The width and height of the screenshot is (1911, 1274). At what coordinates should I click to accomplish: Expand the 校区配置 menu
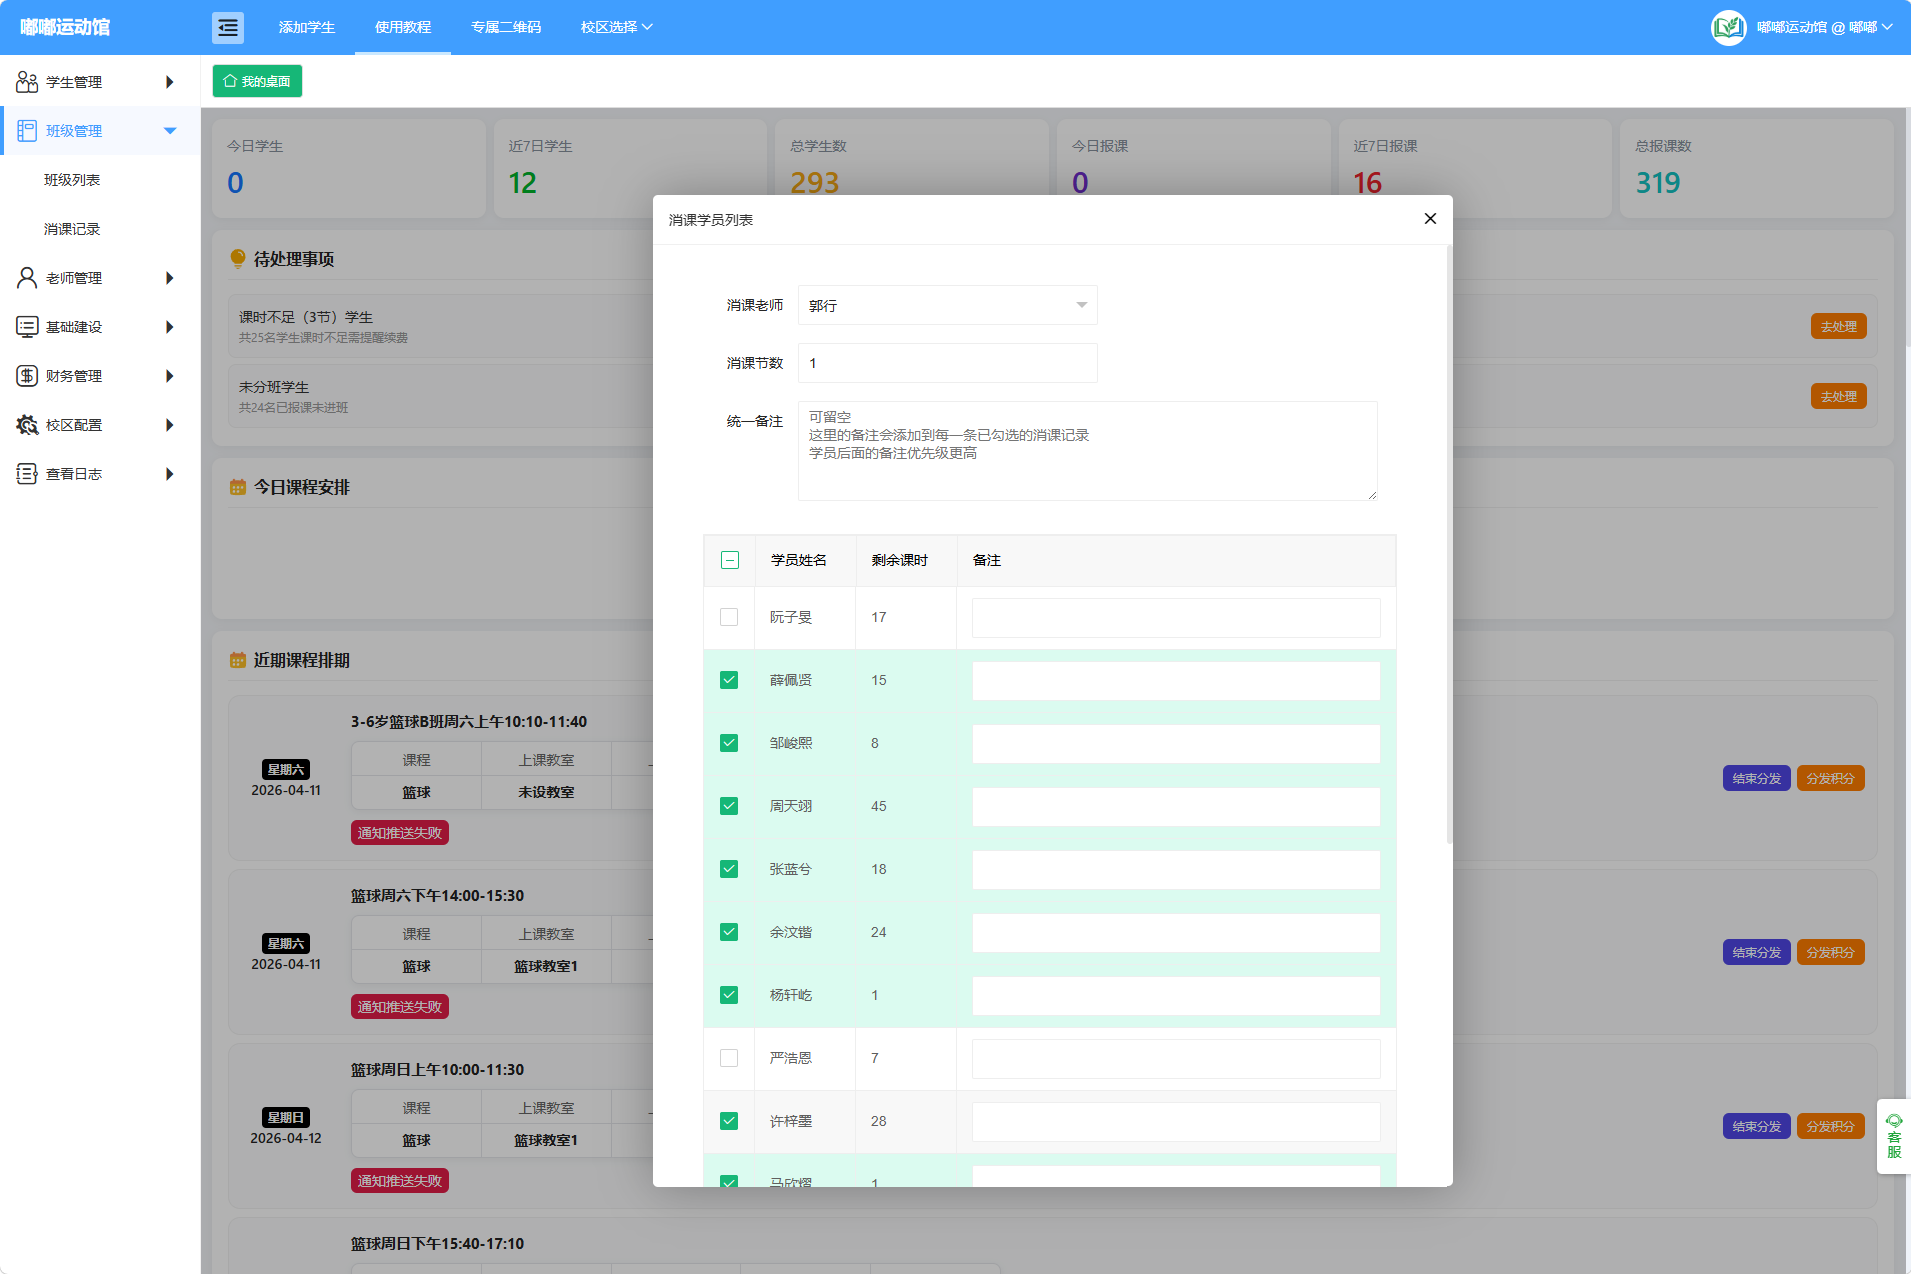(169, 425)
